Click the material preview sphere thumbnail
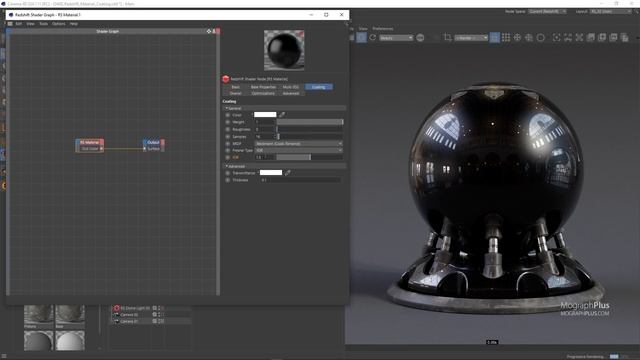This screenshot has height=360, width=640. point(284,50)
